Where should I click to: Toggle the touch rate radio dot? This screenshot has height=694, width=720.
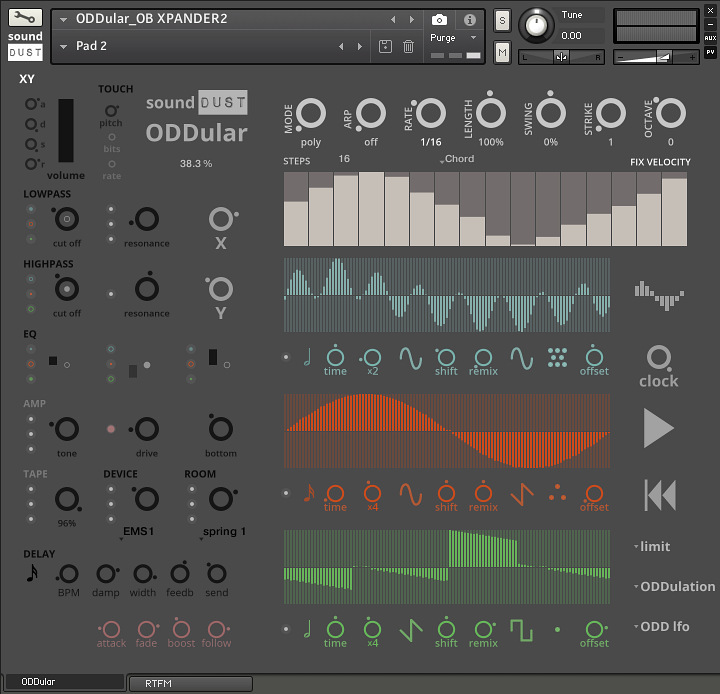(x=112, y=164)
